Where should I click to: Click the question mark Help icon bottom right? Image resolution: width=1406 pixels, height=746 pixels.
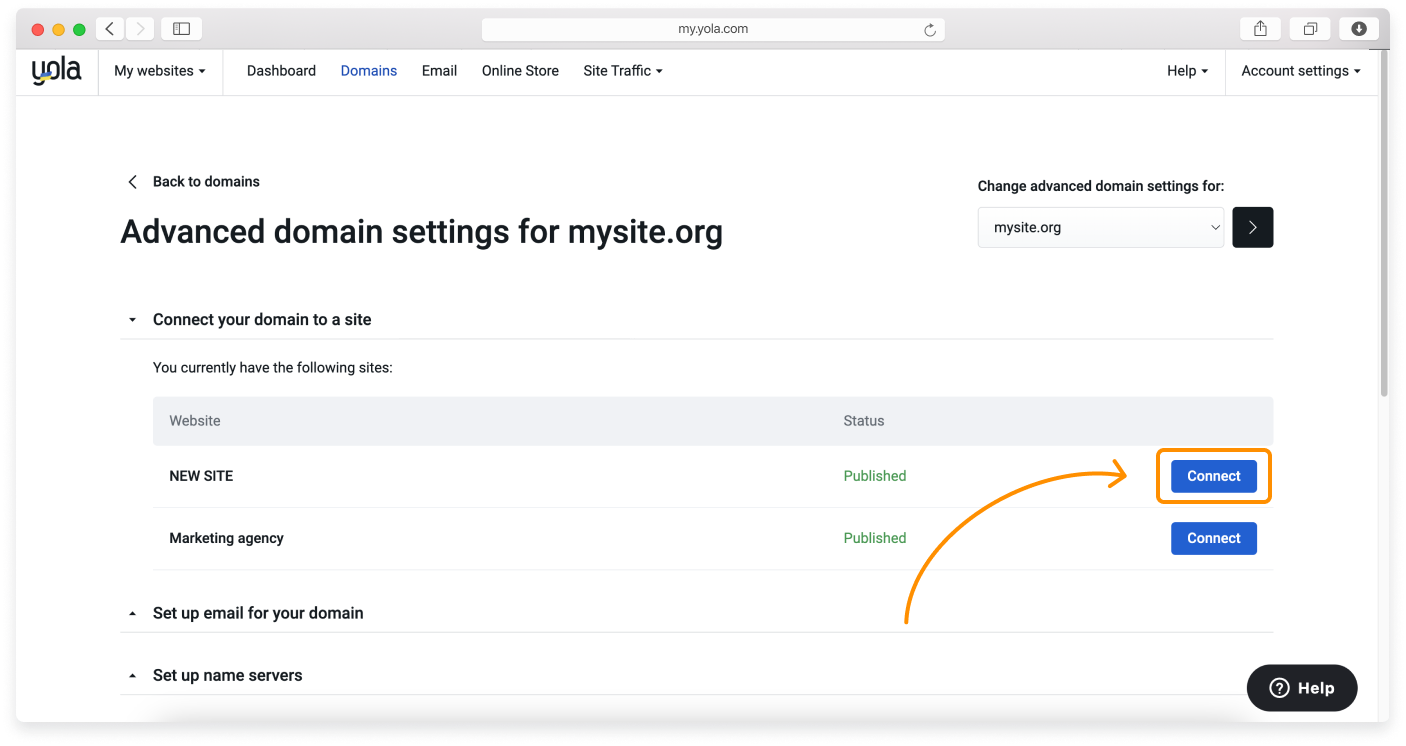[1279, 688]
